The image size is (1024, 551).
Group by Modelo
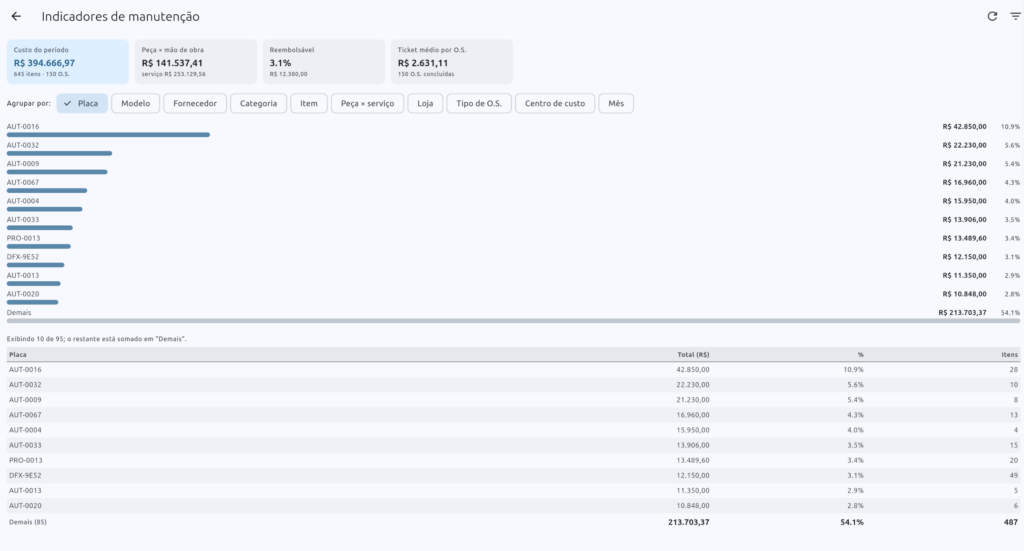[x=135, y=103]
